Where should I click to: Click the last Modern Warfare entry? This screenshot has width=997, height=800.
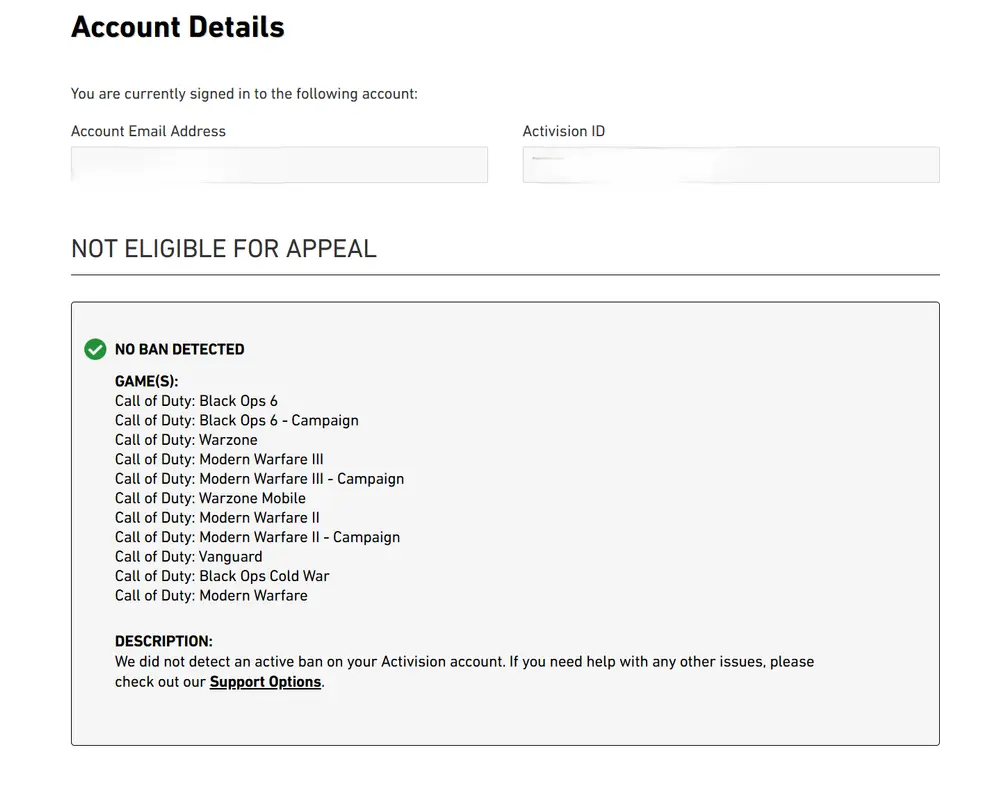211,596
